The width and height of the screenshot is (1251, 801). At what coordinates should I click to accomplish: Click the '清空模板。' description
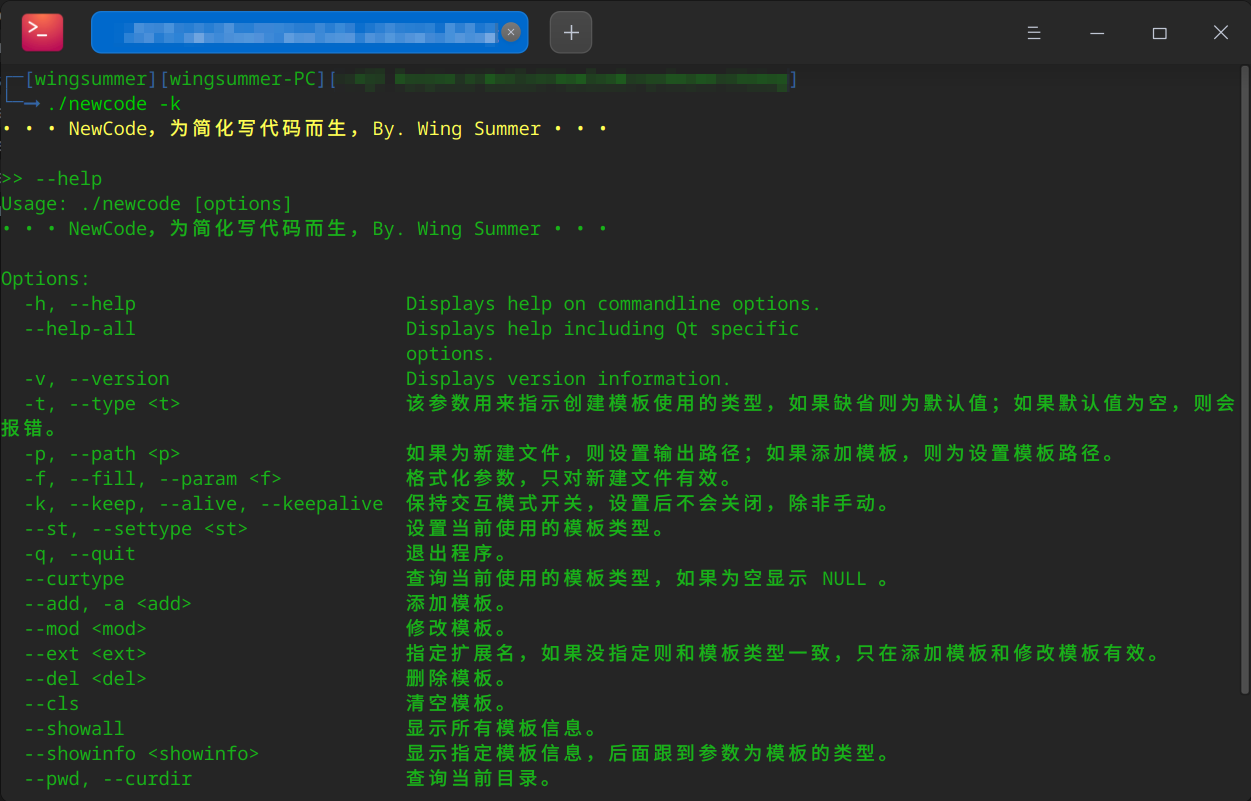pyautogui.click(x=457, y=704)
